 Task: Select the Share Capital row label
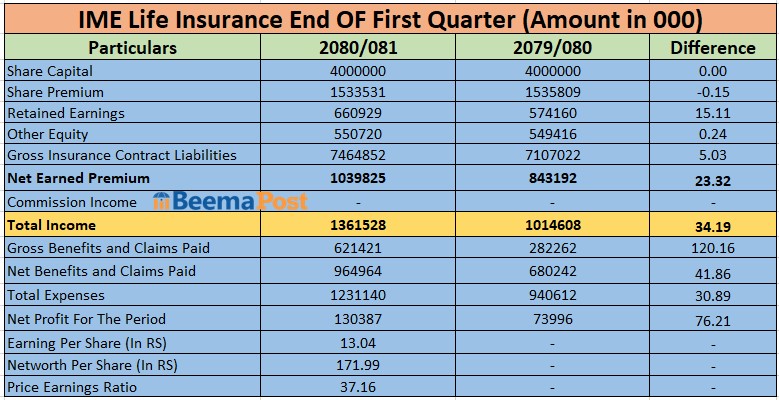[49, 71]
